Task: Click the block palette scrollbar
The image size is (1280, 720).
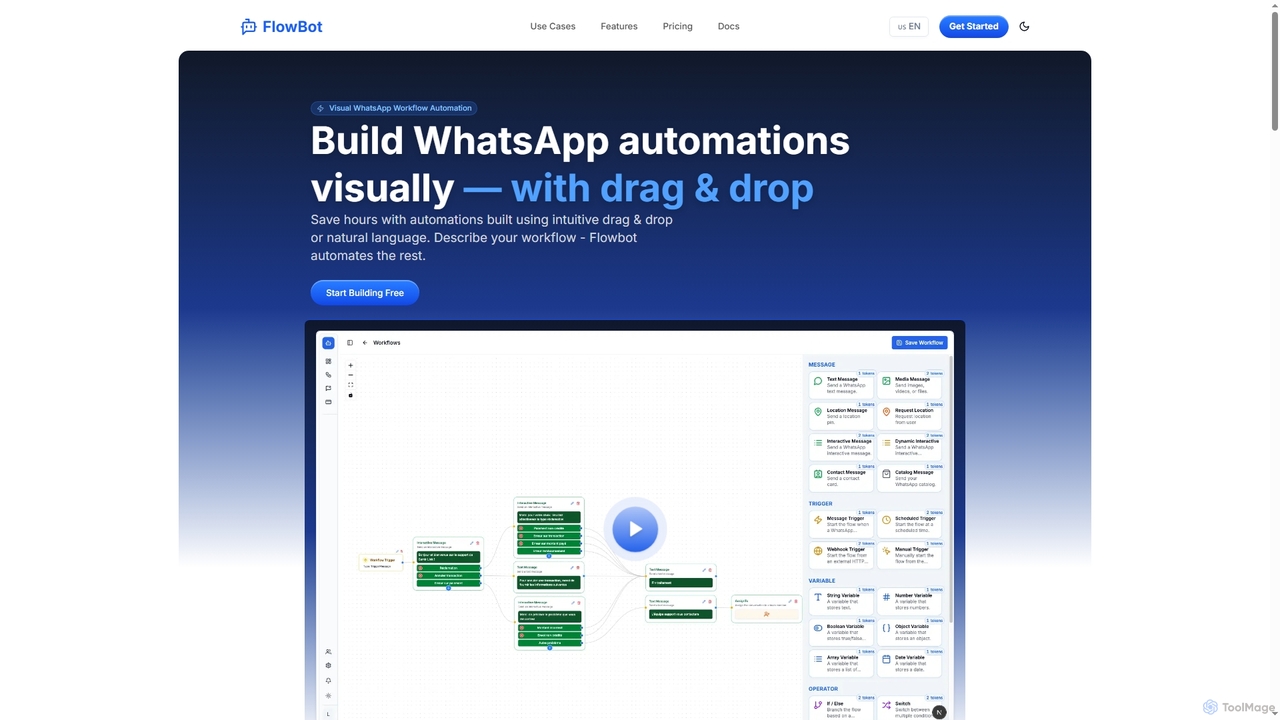Action: (x=951, y=490)
